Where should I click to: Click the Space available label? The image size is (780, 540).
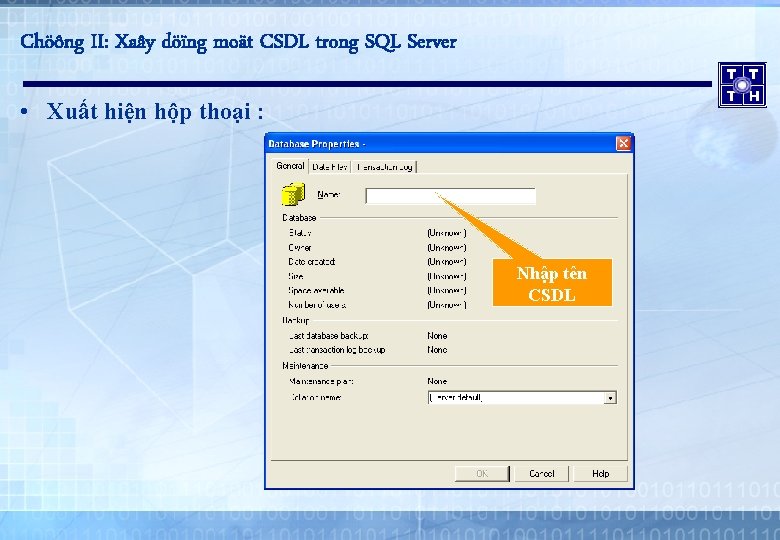point(316,290)
